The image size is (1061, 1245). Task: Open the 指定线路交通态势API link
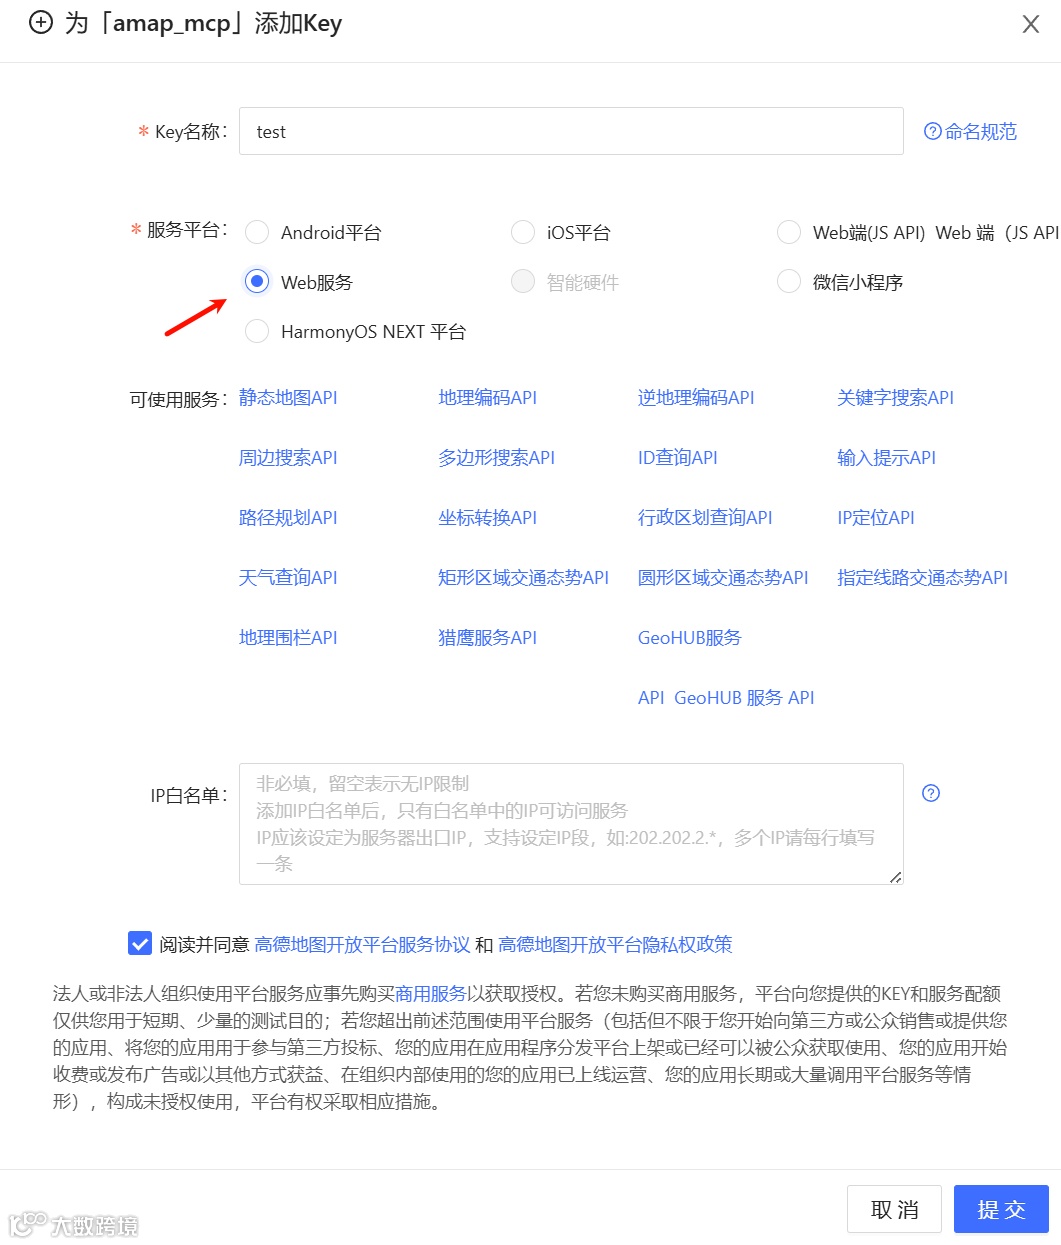click(x=922, y=577)
